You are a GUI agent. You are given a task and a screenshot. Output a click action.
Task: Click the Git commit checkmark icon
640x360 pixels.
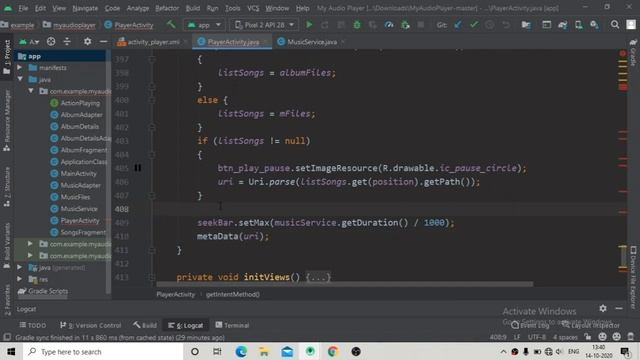coord(473,25)
